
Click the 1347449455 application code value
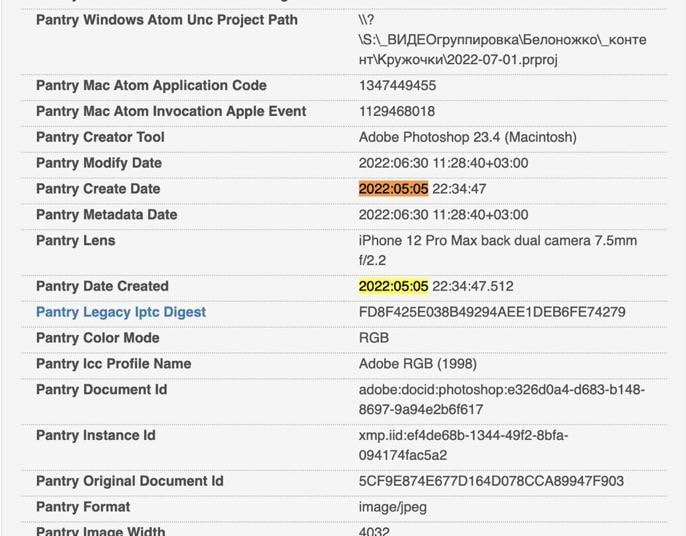[x=397, y=86]
